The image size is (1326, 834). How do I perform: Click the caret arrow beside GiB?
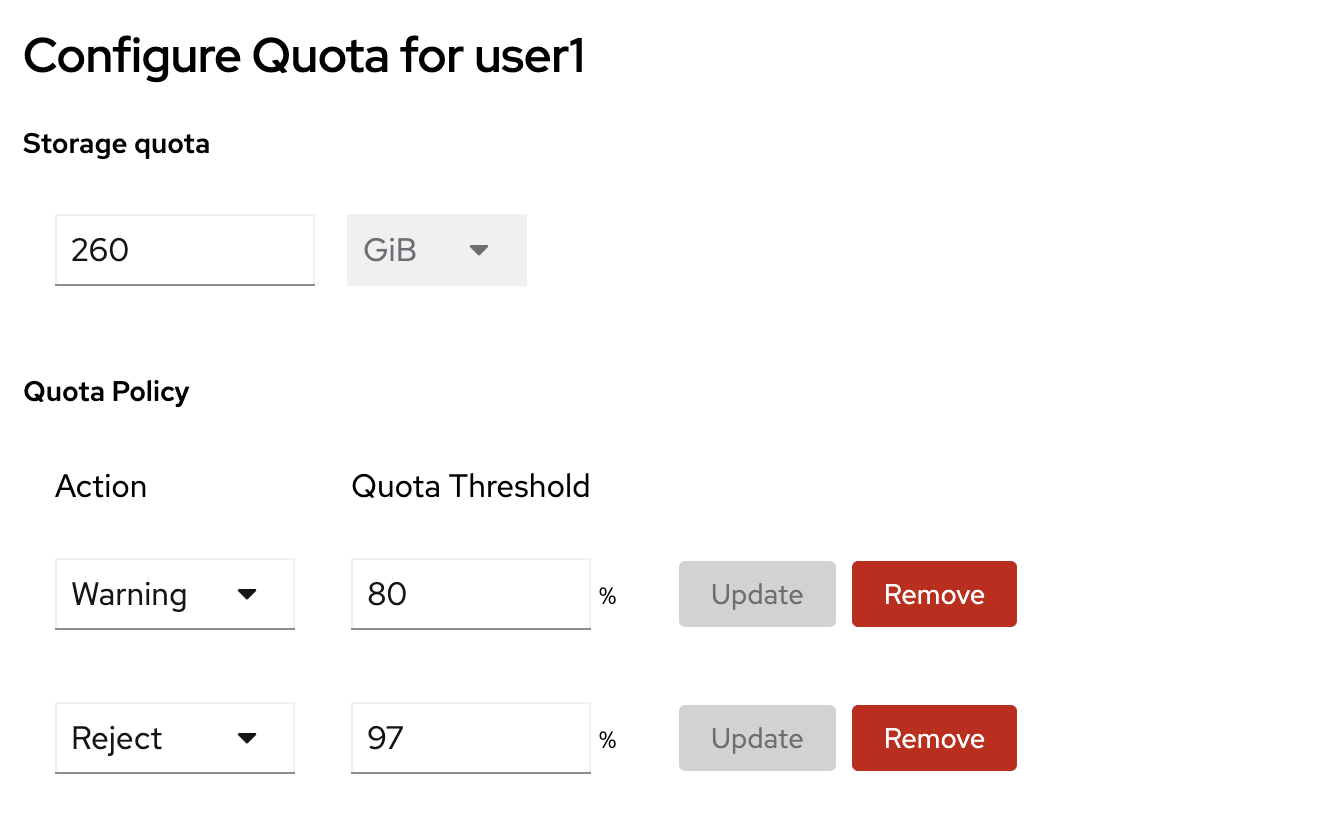click(x=479, y=250)
